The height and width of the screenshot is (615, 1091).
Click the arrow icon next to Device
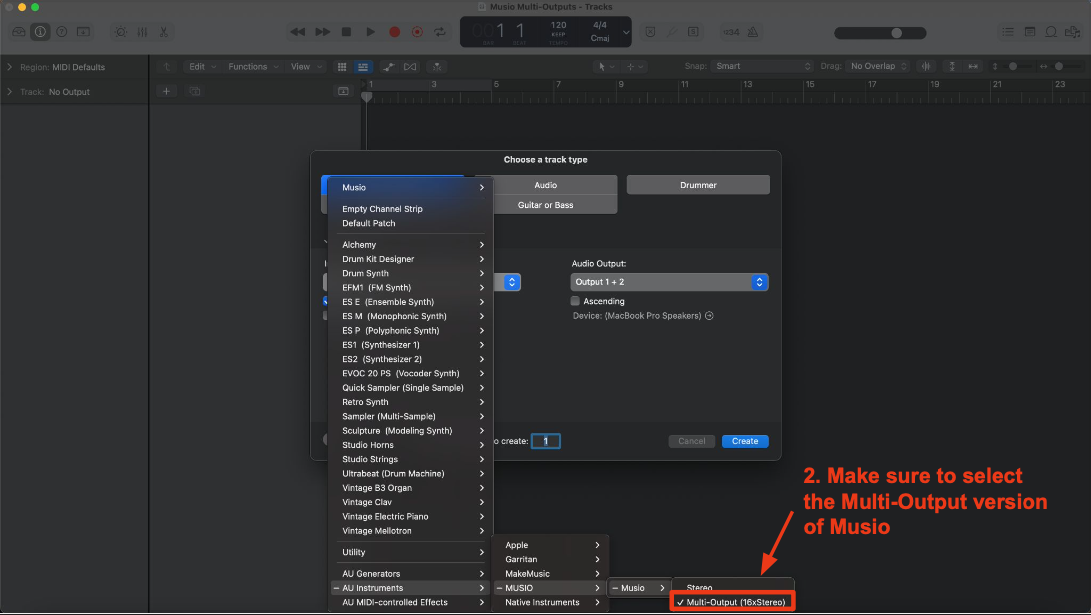point(709,316)
